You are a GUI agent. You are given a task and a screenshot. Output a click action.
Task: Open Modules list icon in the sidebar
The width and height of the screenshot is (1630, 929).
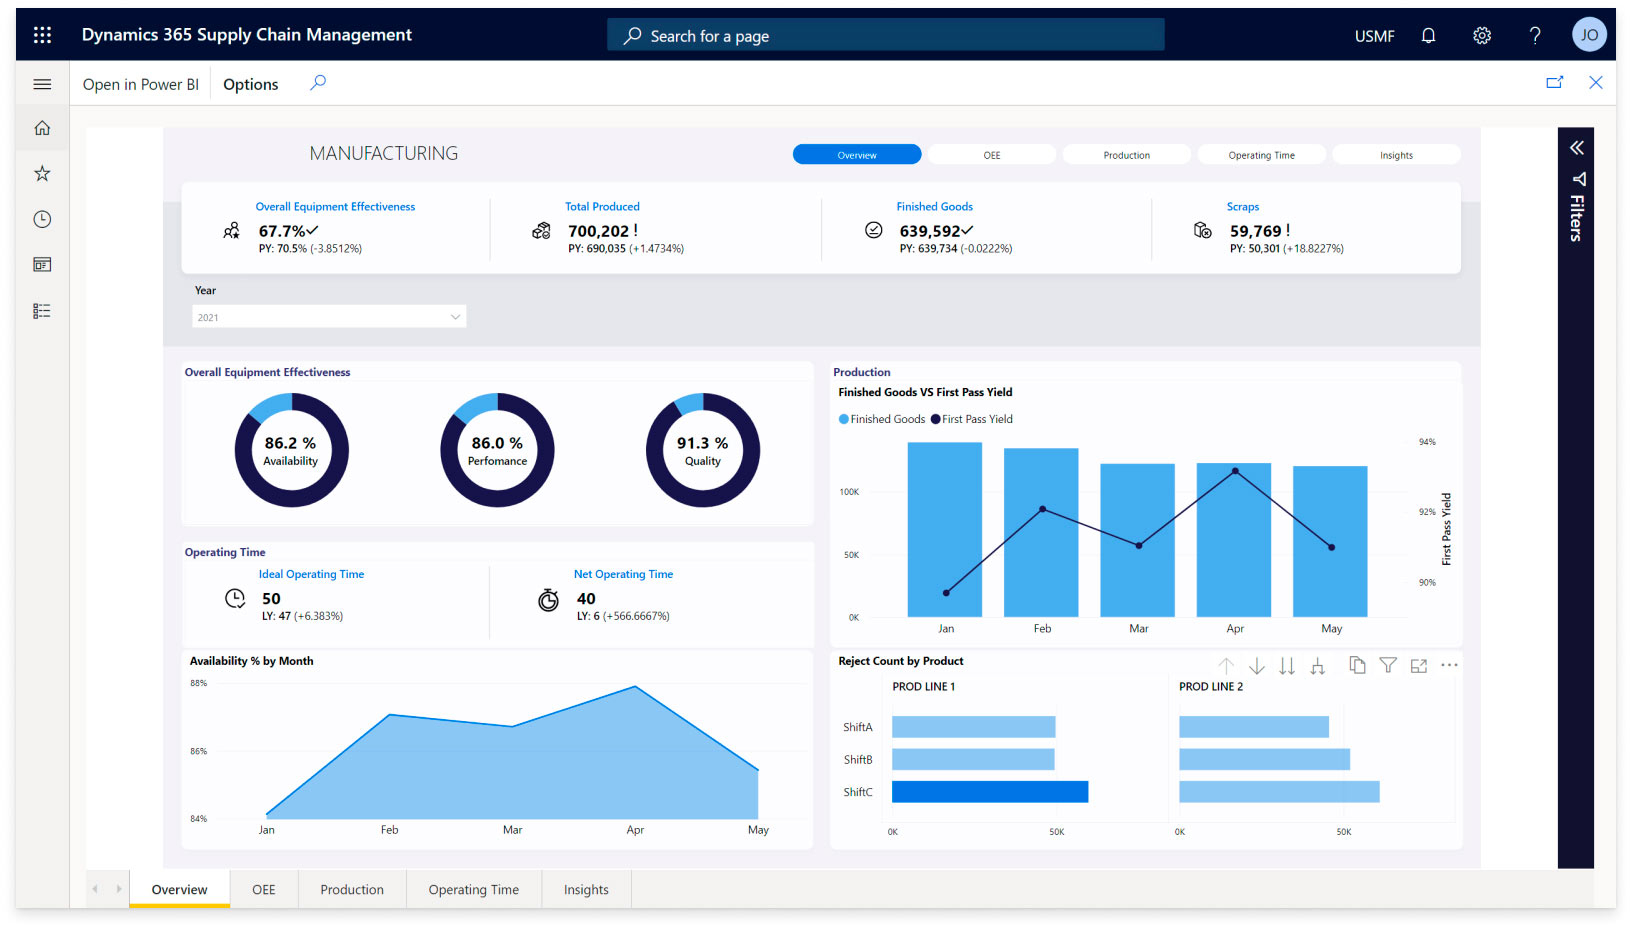(42, 311)
